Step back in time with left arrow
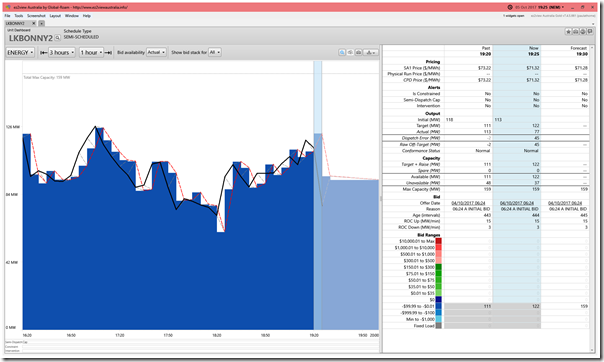 coord(44,52)
